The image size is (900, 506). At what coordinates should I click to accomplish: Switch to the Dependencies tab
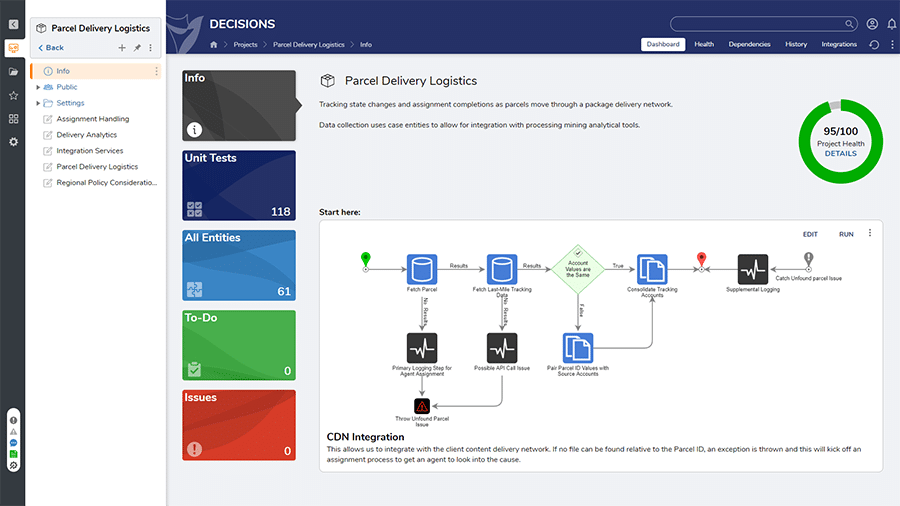click(x=749, y=45)
